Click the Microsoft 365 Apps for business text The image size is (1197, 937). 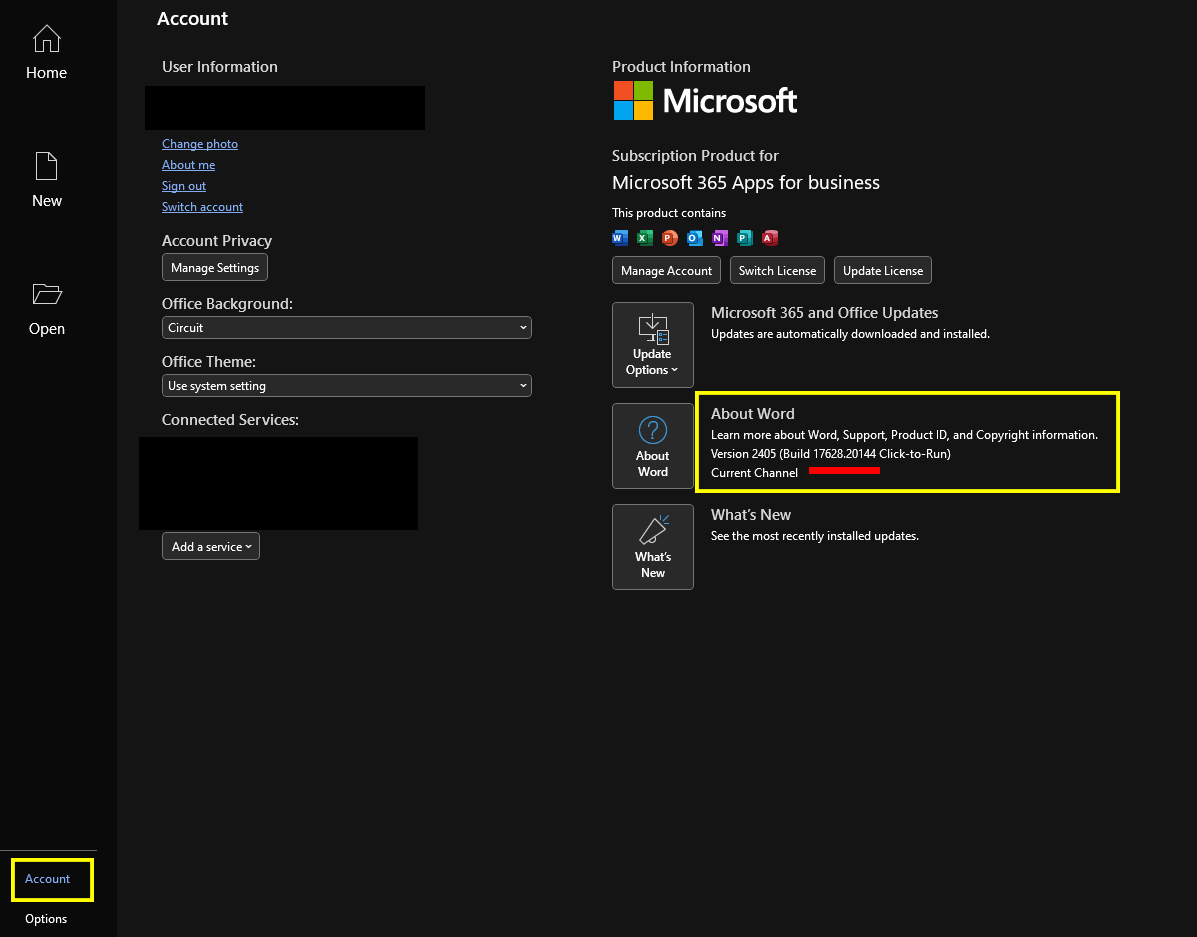click(746, 183)
